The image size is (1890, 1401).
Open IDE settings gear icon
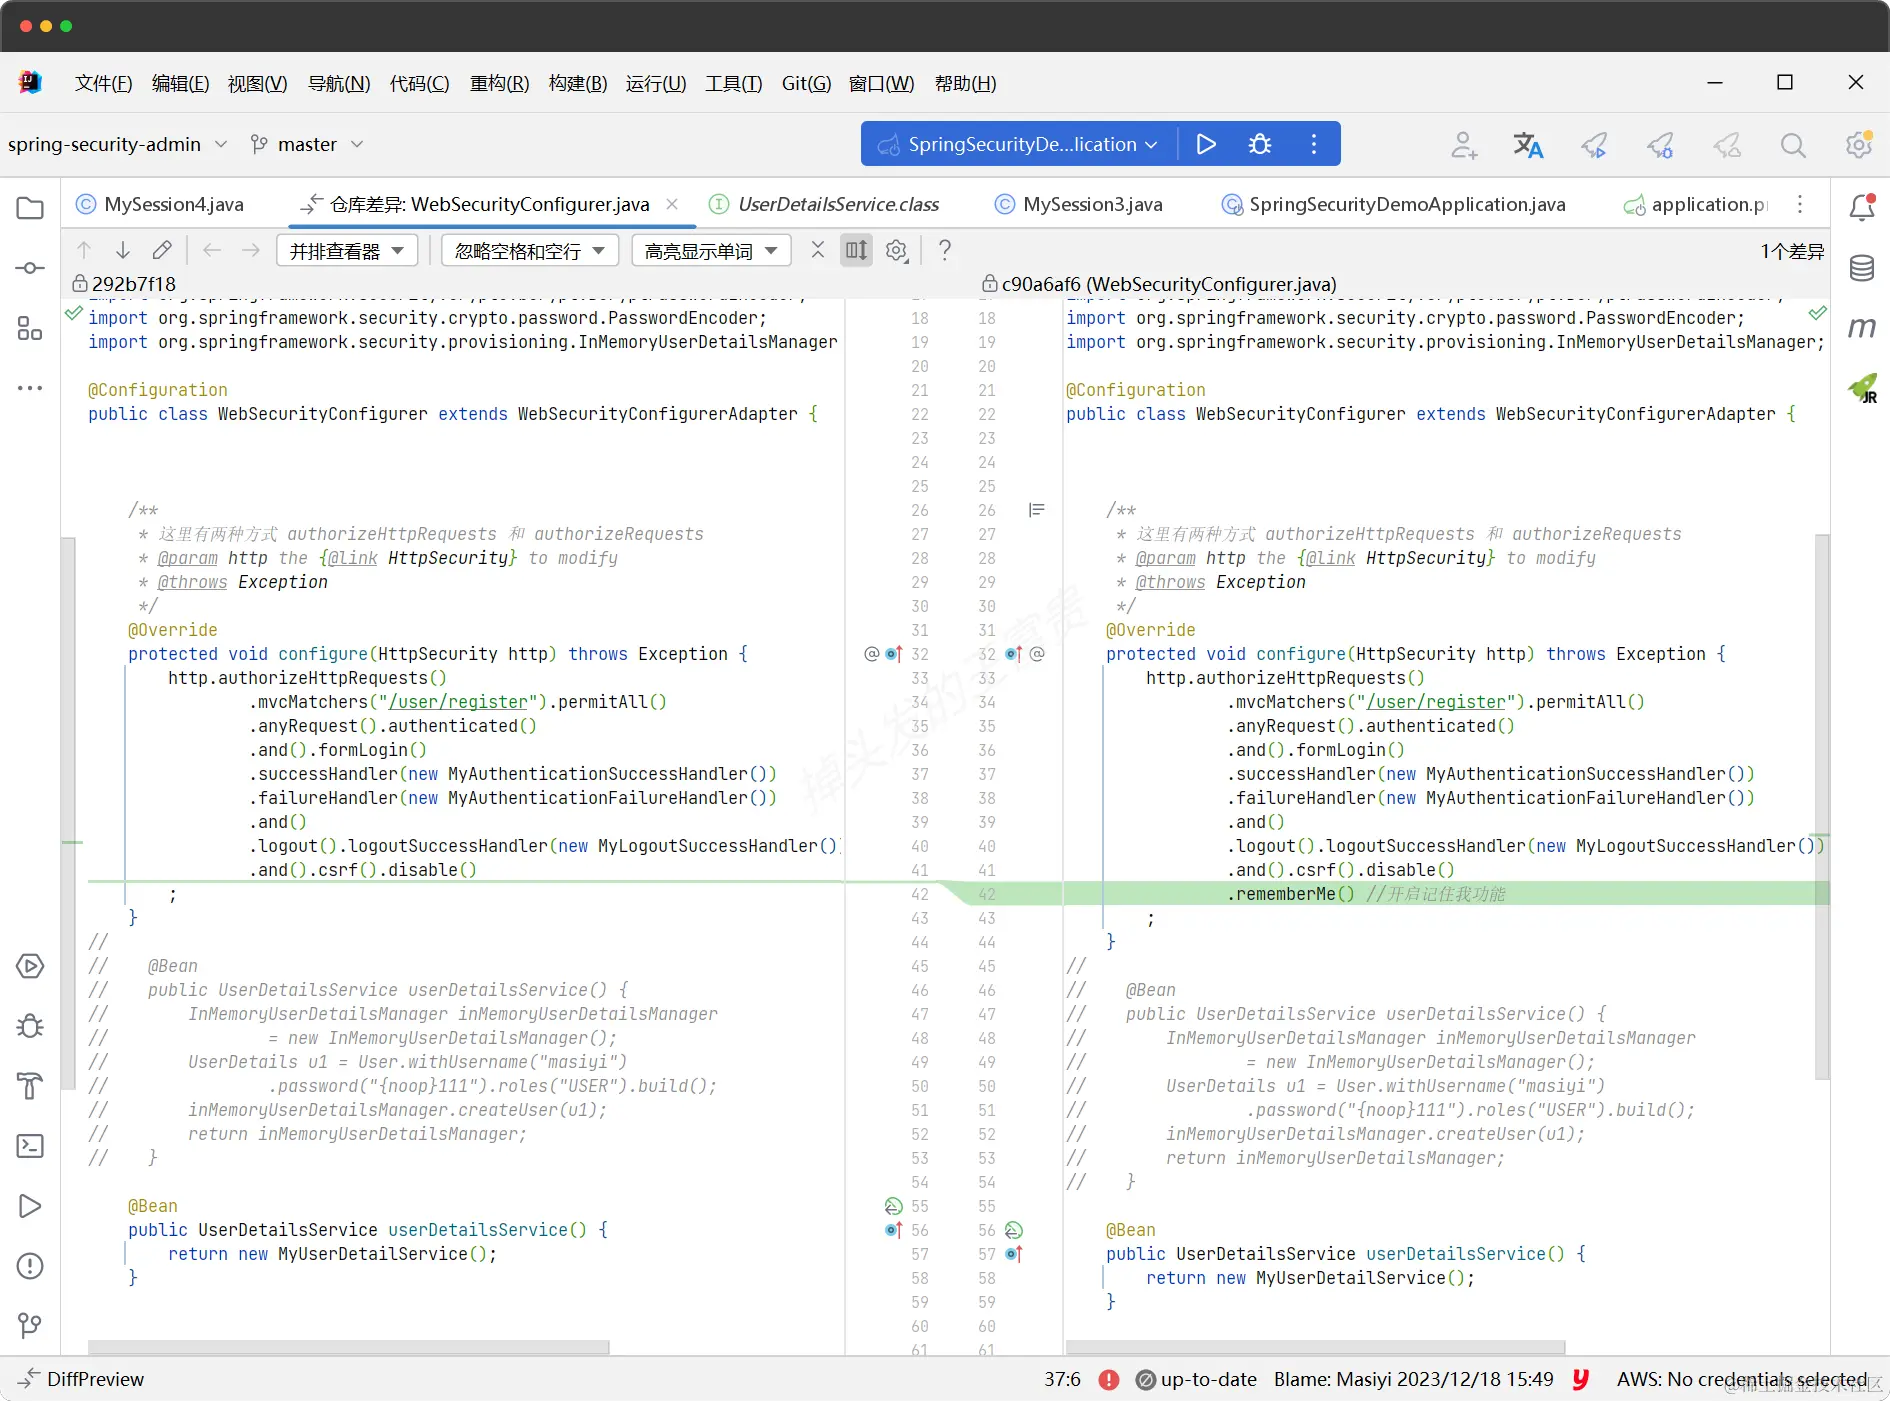tap(1859, 144)
